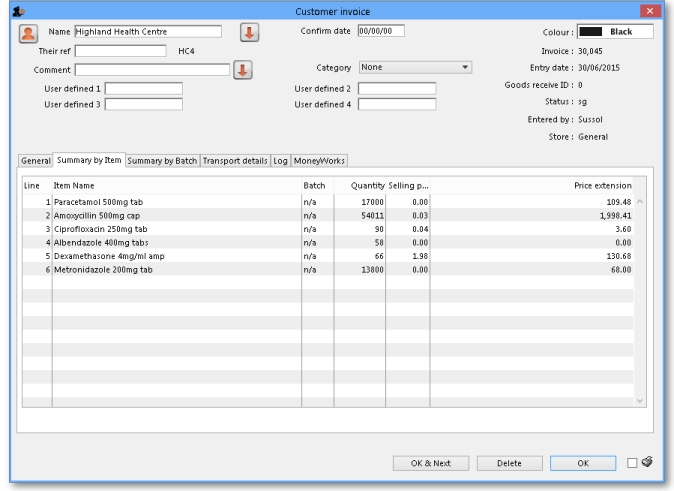Image resolution: width=674 pixels, height=491 pixels.
Task: Open the Category dropdown
Action: point(415,68)
